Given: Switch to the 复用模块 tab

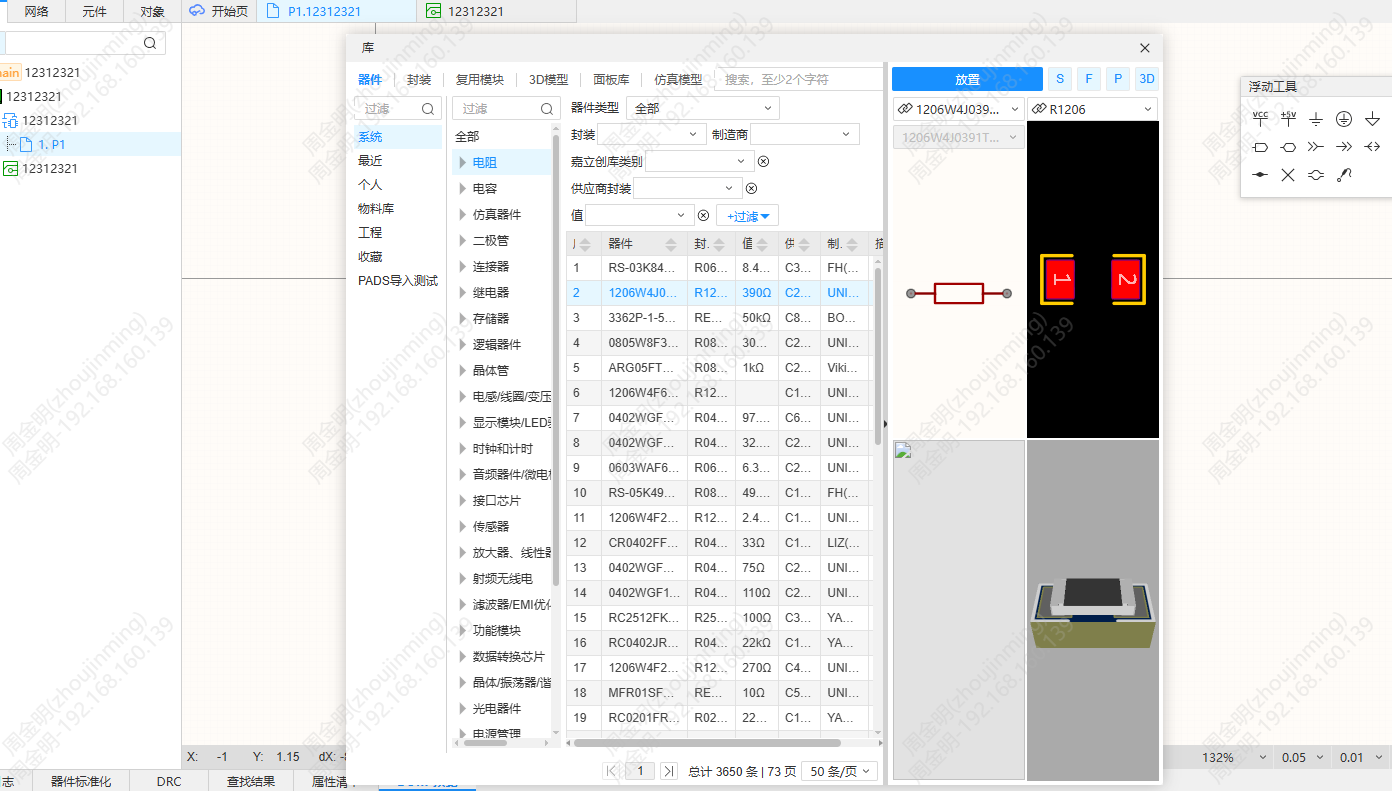Looking at the screenshot, I should pyautogui.click(x=480, y=80).
